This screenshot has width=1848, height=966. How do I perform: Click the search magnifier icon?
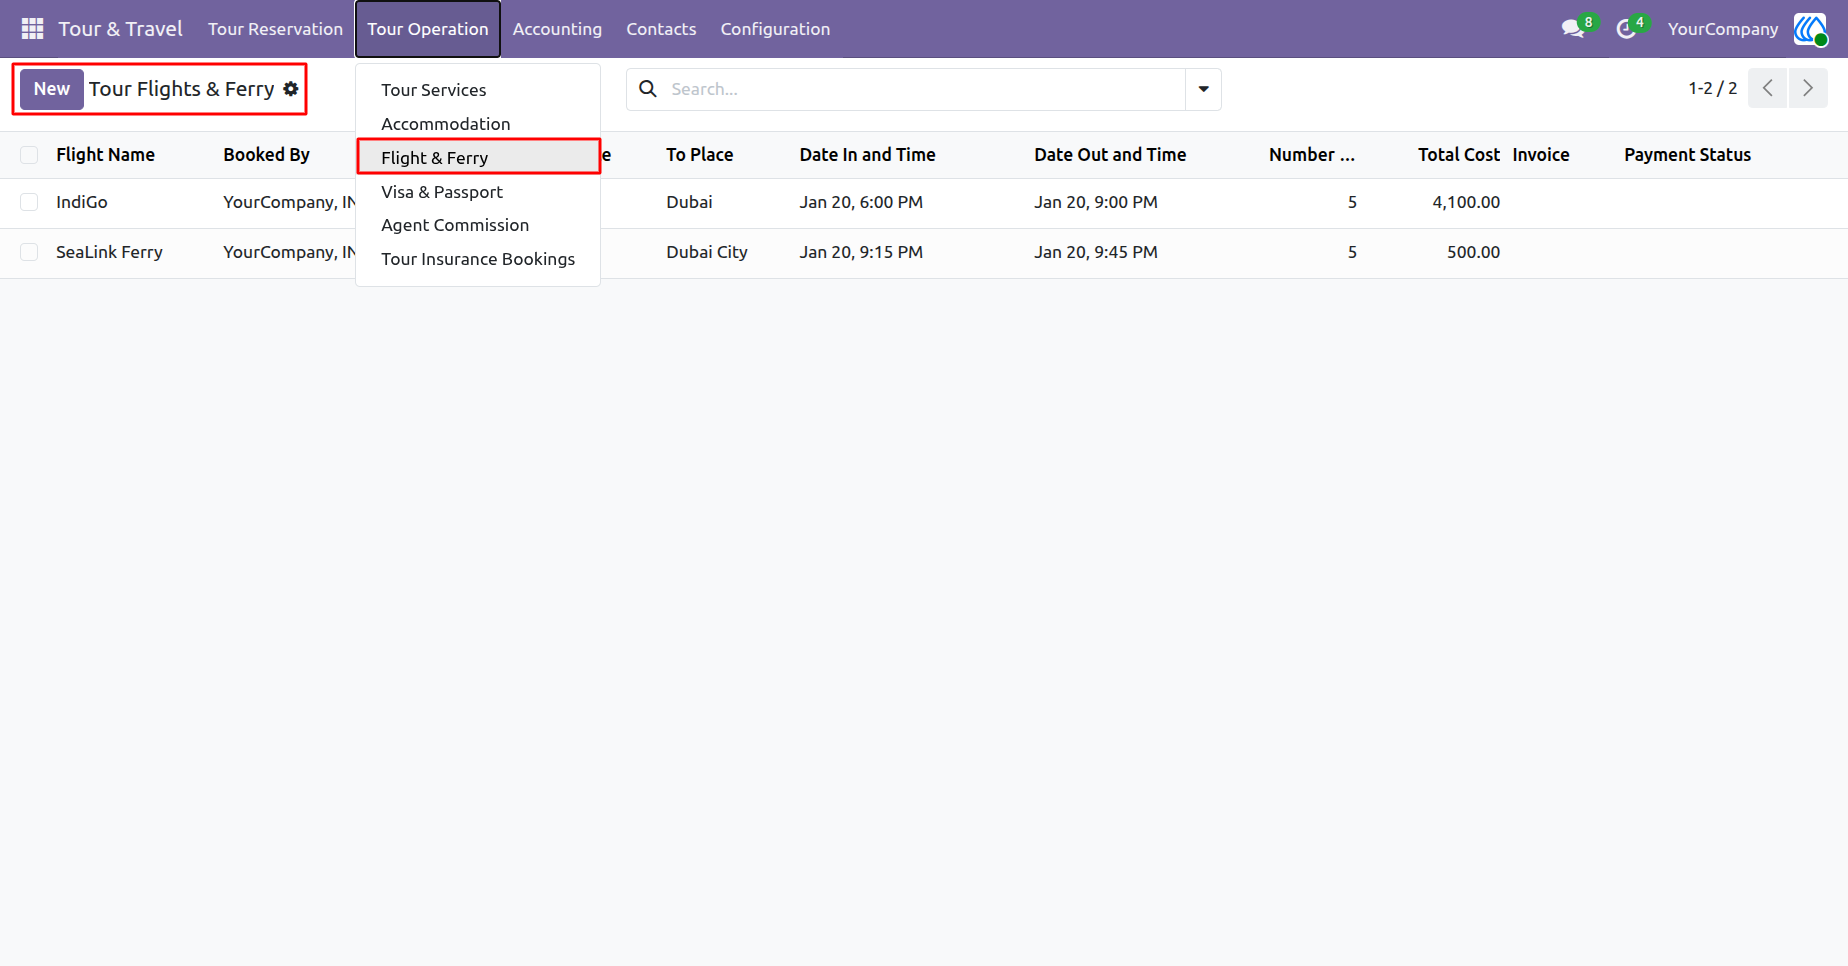pyautogui.click(x=648, y=89)
